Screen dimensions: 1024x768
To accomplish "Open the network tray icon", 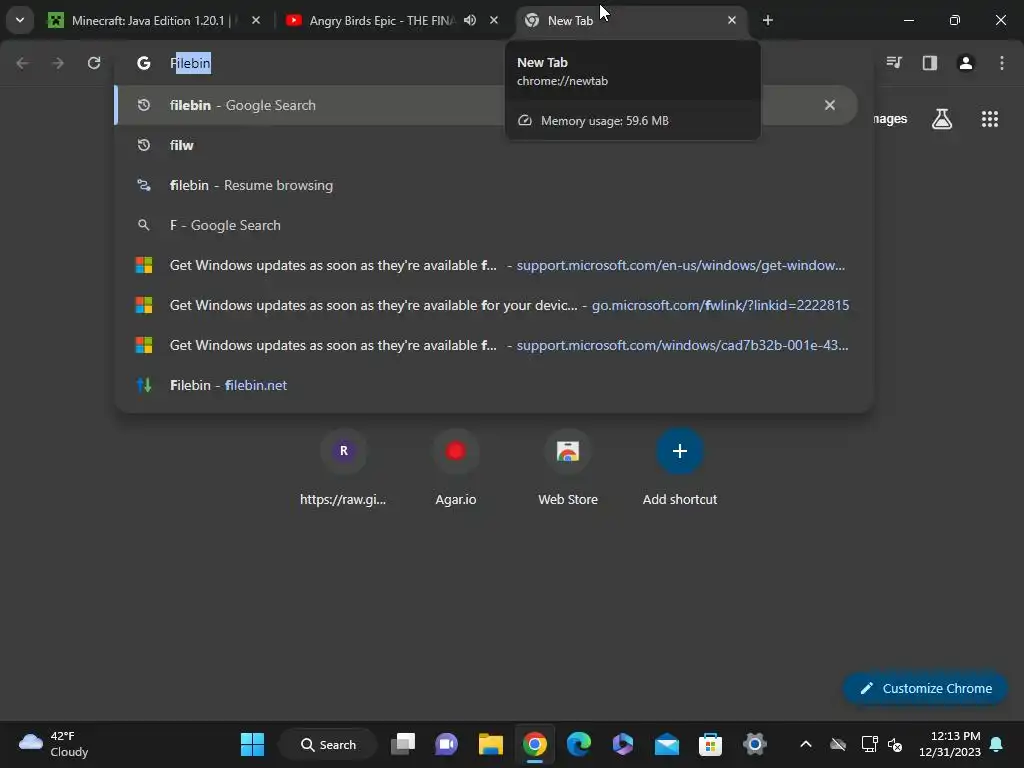I will (869, 744).
